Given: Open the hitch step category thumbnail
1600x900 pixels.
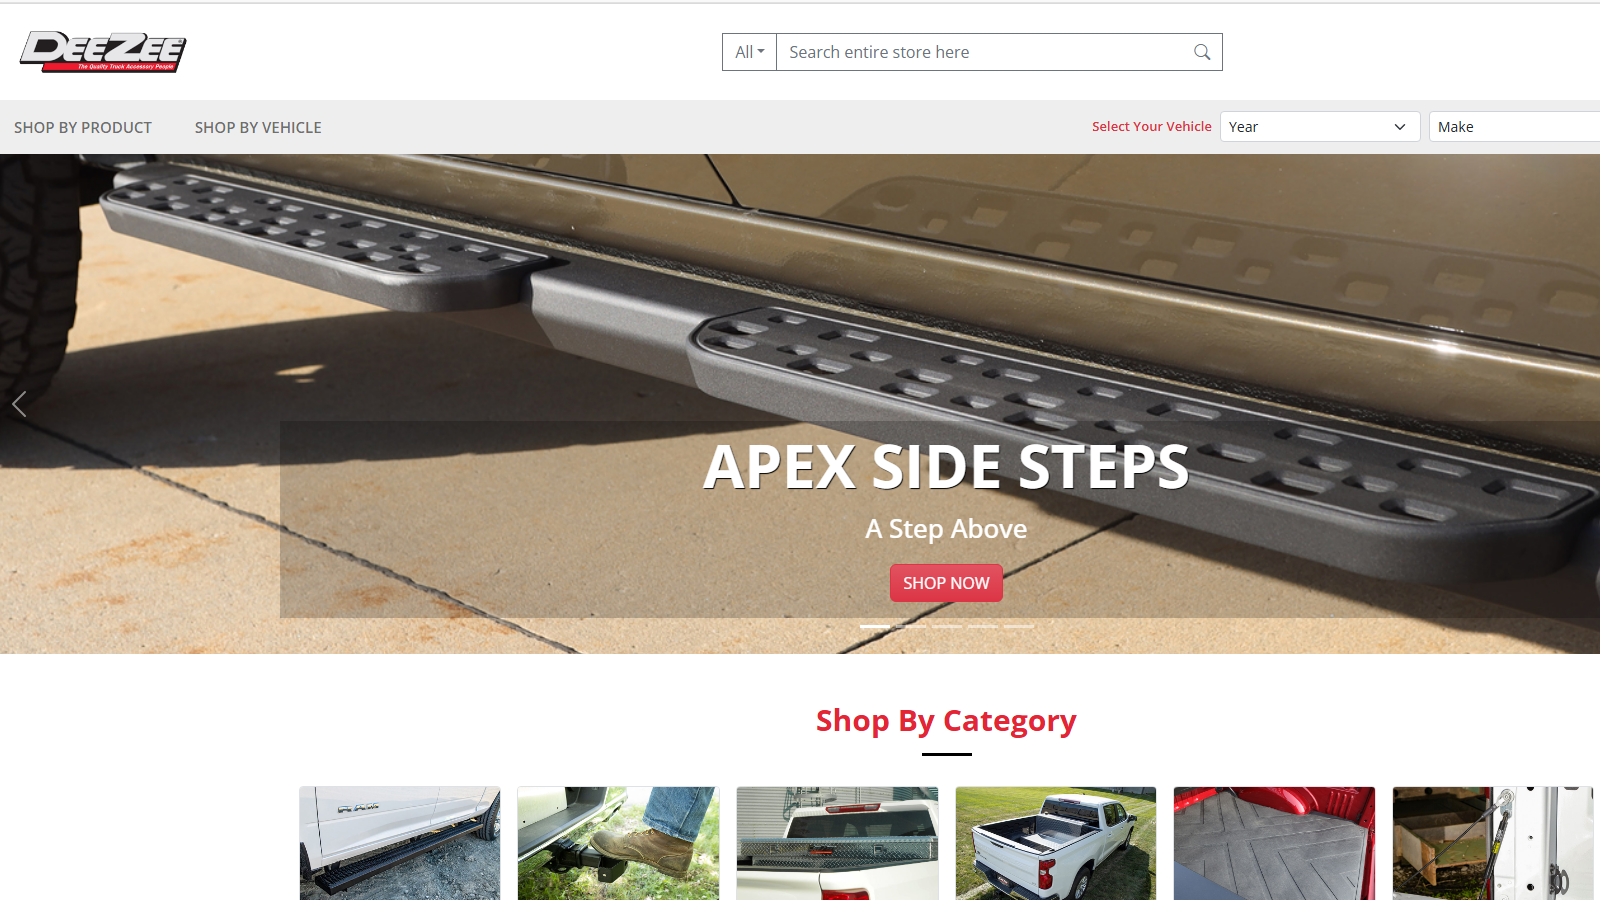Looking at the screenshot, I should point(618,843).
